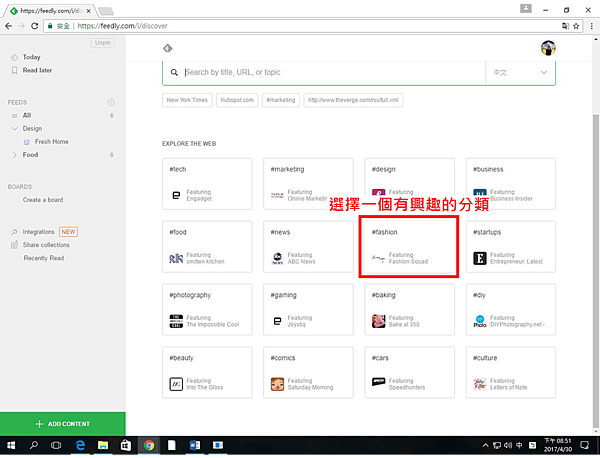
Task: Open Word from the taskbar
Action: click(x=195, y=445)
